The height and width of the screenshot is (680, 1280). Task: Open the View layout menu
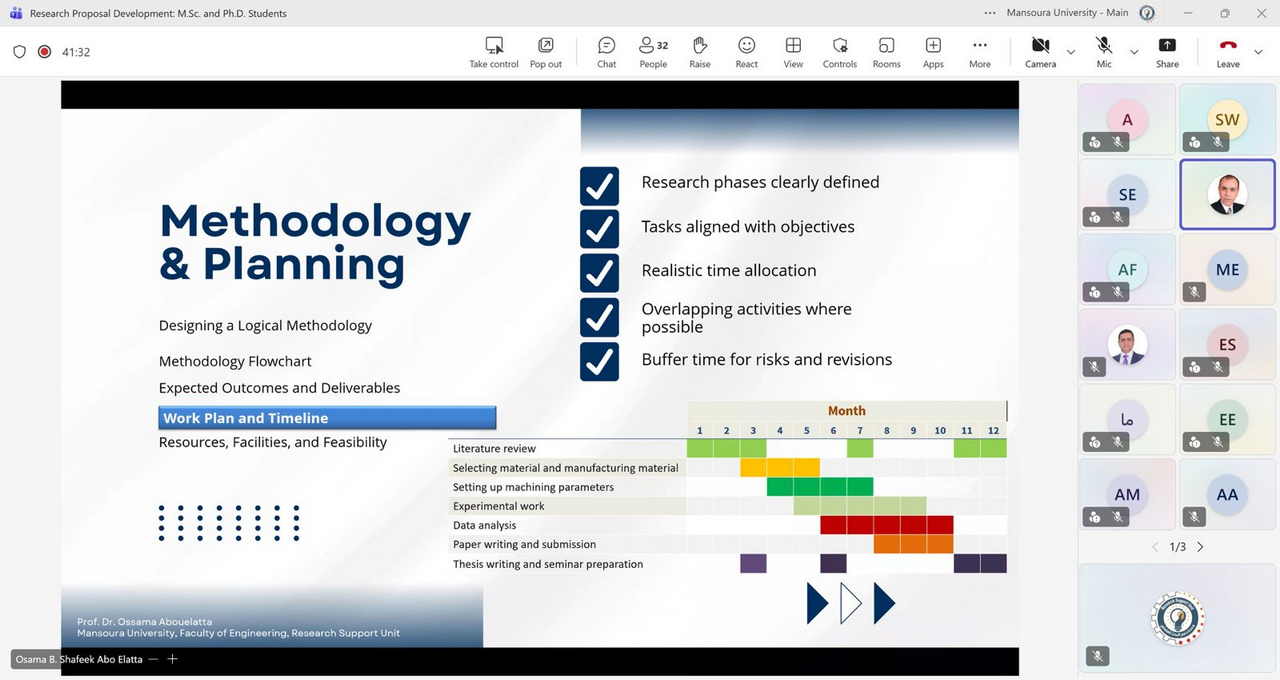[793, 52]
